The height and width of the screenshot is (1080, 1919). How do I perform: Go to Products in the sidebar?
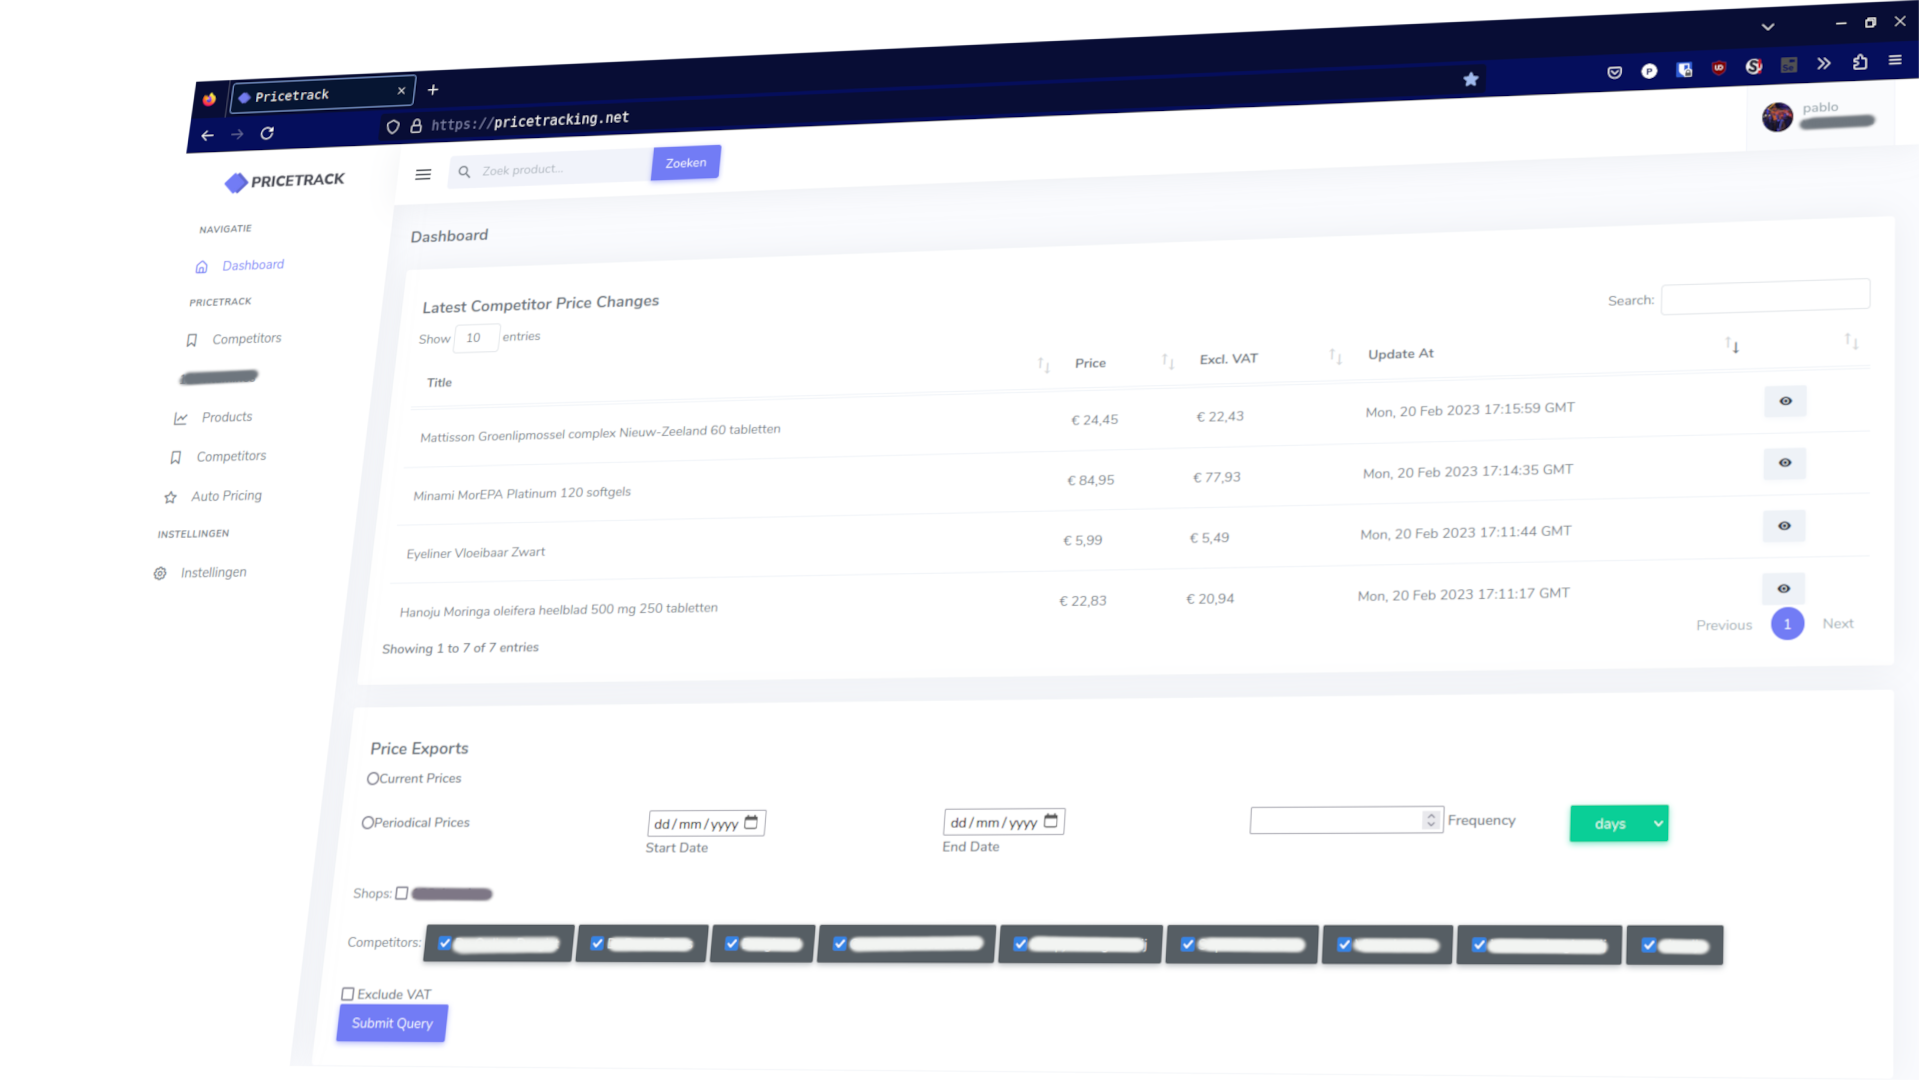[226, 417]
